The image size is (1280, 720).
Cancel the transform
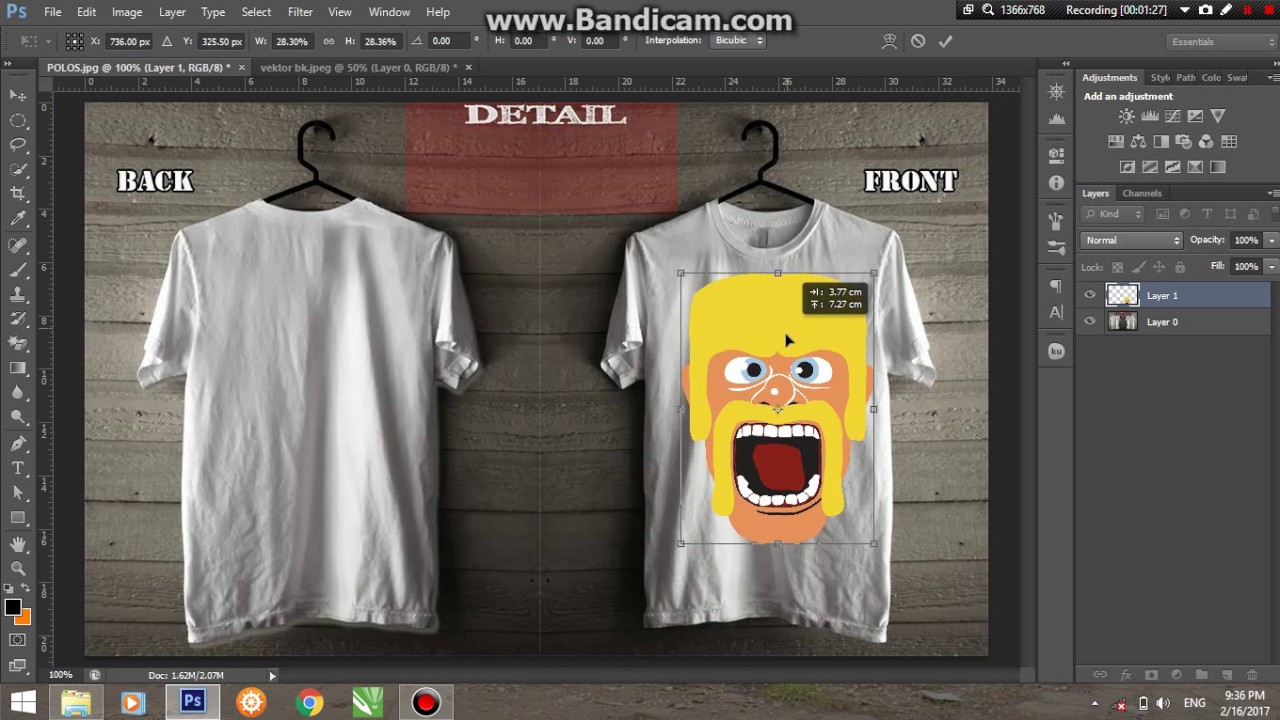coord(918,41)
